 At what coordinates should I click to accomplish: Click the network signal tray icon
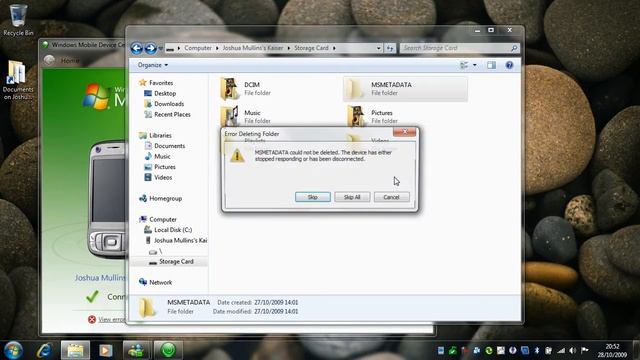click(561, 350)
